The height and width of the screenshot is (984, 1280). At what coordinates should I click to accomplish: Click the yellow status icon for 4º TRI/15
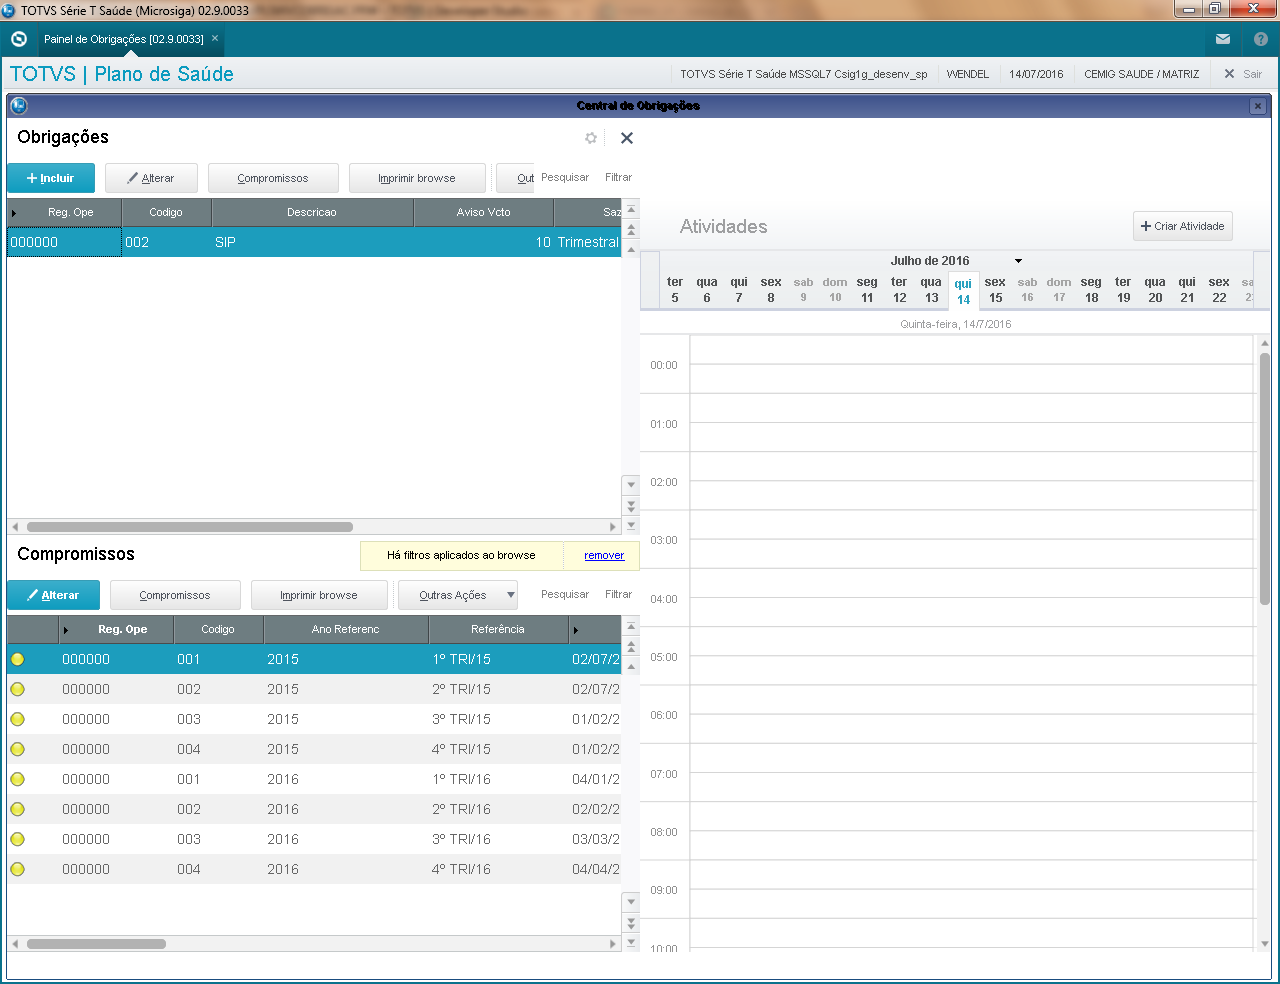(17, 749)
